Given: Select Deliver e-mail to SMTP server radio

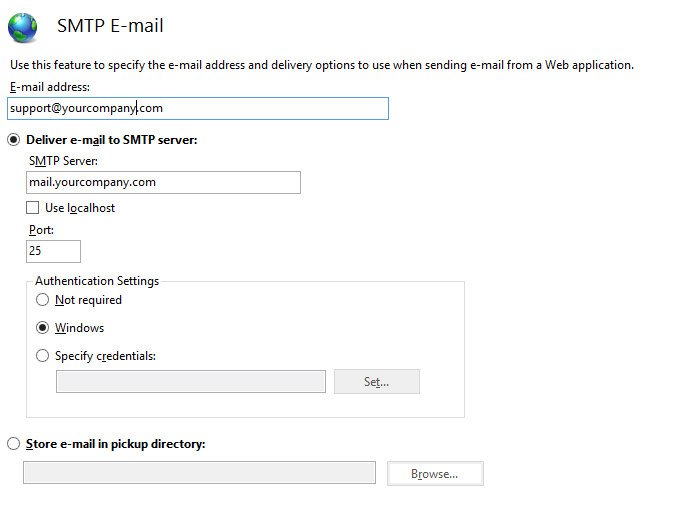Looking at the screenshot, I should (13, 140).
